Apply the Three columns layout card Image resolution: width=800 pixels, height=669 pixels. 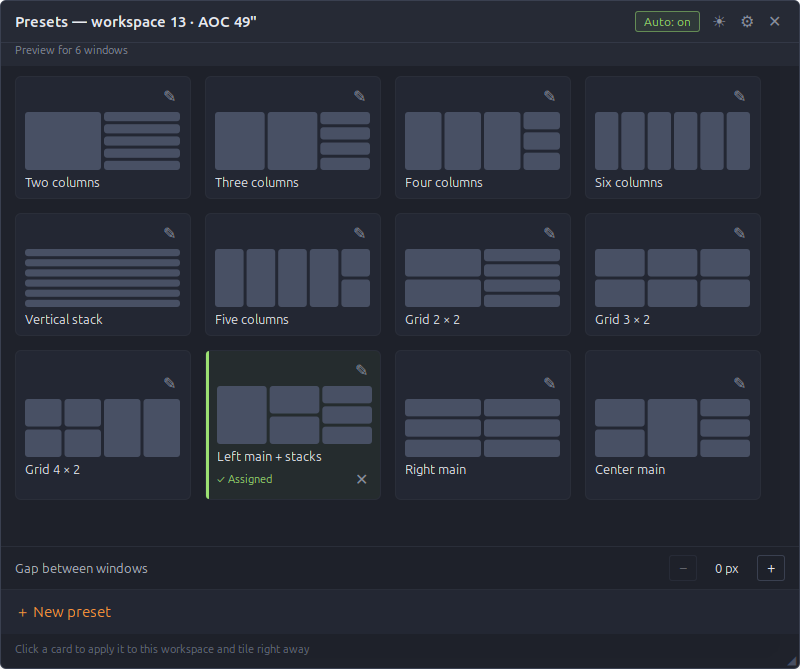(x=293, y=137)
